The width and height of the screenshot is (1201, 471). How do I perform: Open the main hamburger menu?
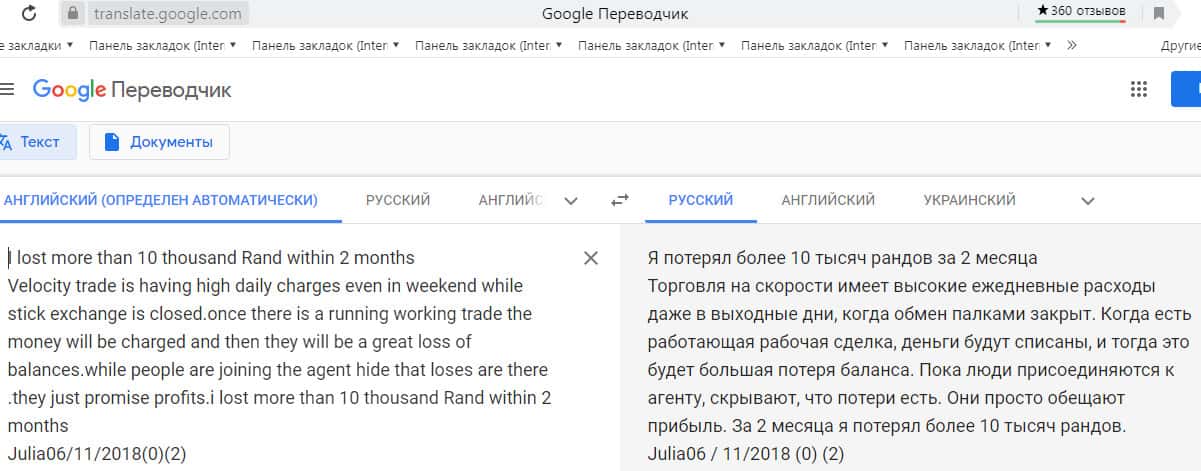coord(7,89)
